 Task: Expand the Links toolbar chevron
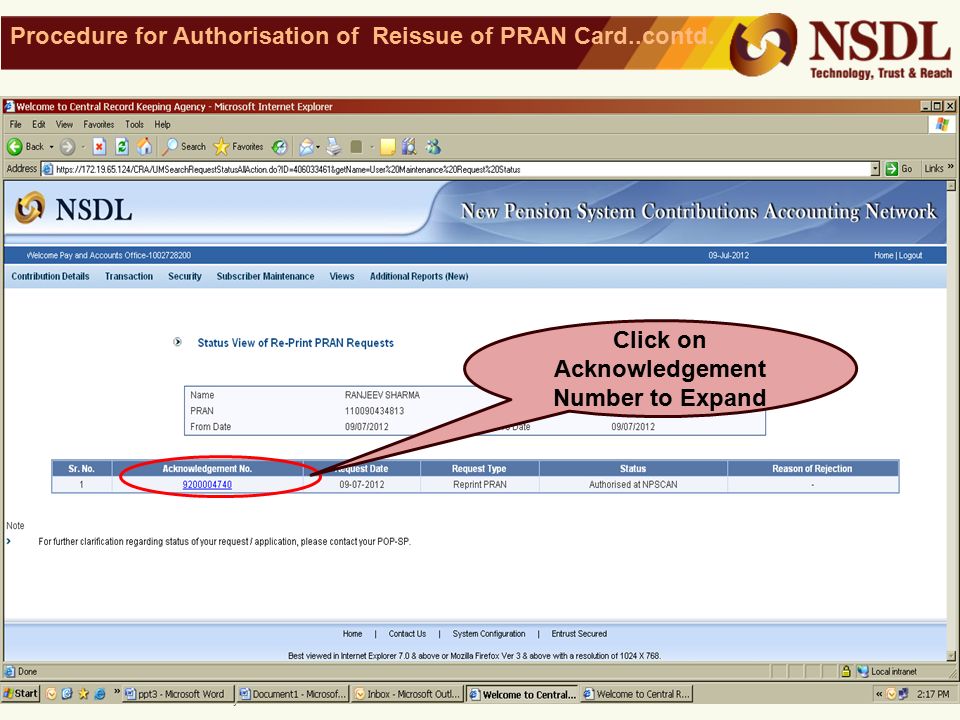click(x=950, y=167)
